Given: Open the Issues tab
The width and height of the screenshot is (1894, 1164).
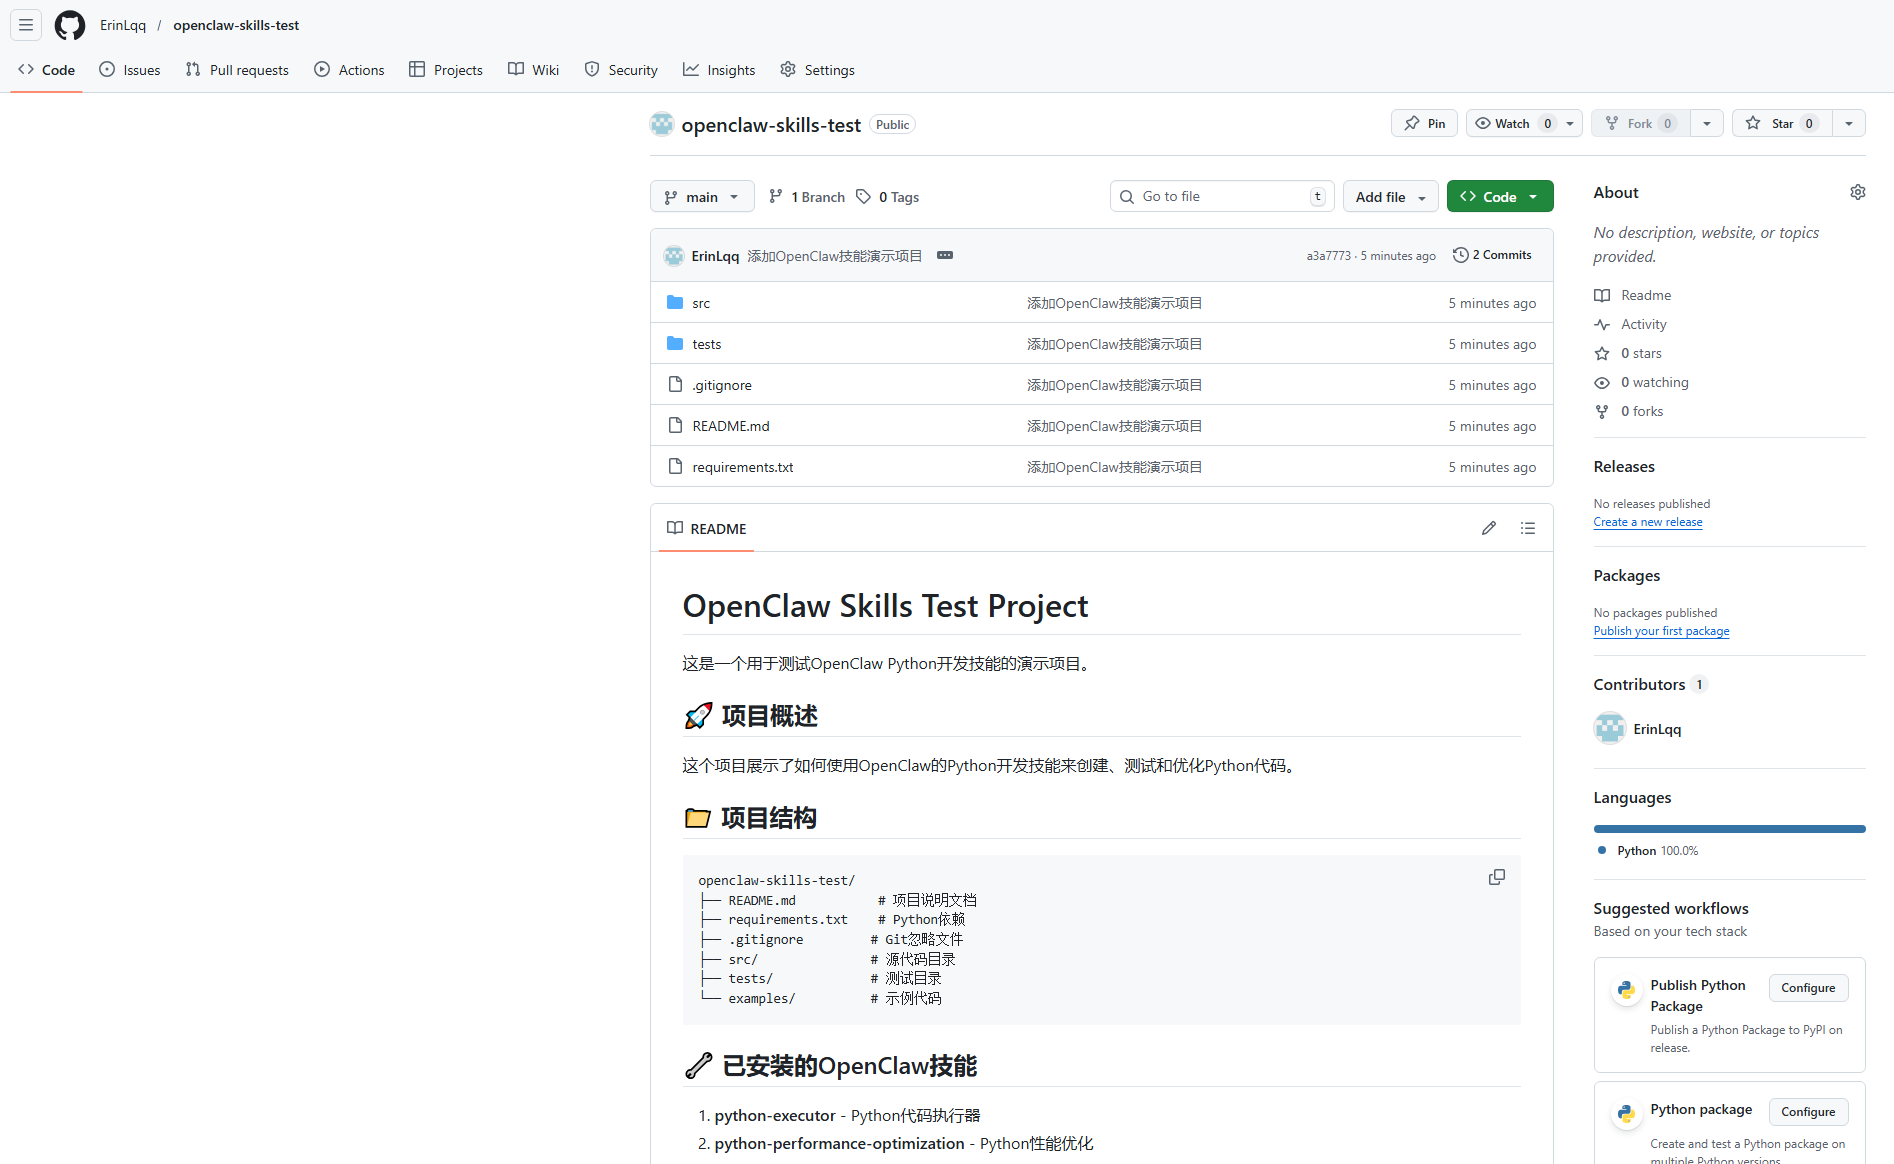Looking at the screenshot, I should (x=130, y=70).
